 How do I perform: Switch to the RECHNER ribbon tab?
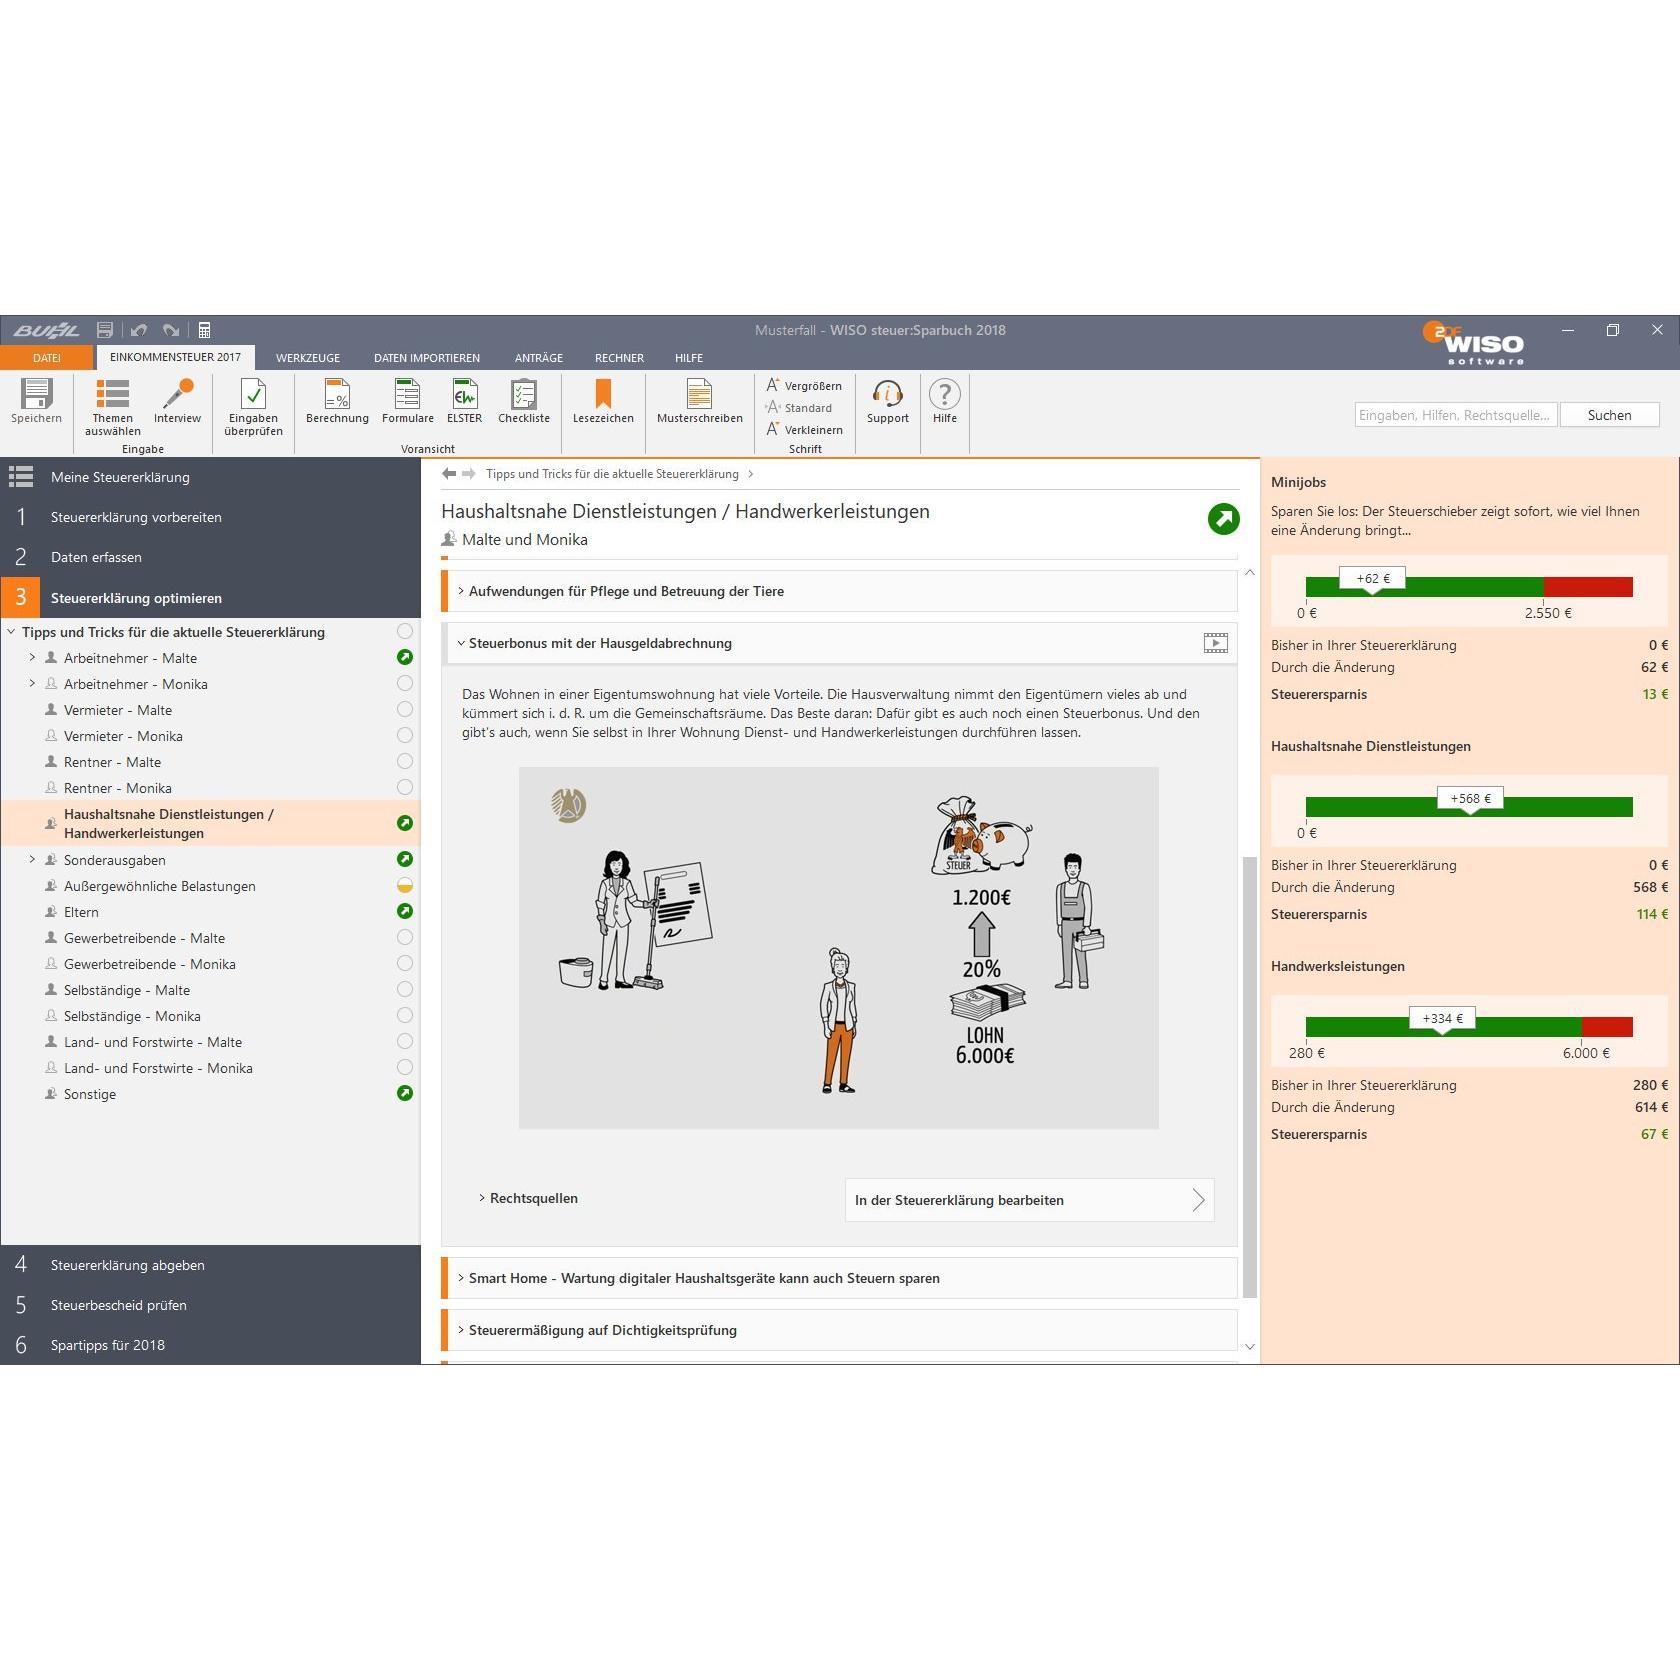pyautogui.click(x=619, y=358)
